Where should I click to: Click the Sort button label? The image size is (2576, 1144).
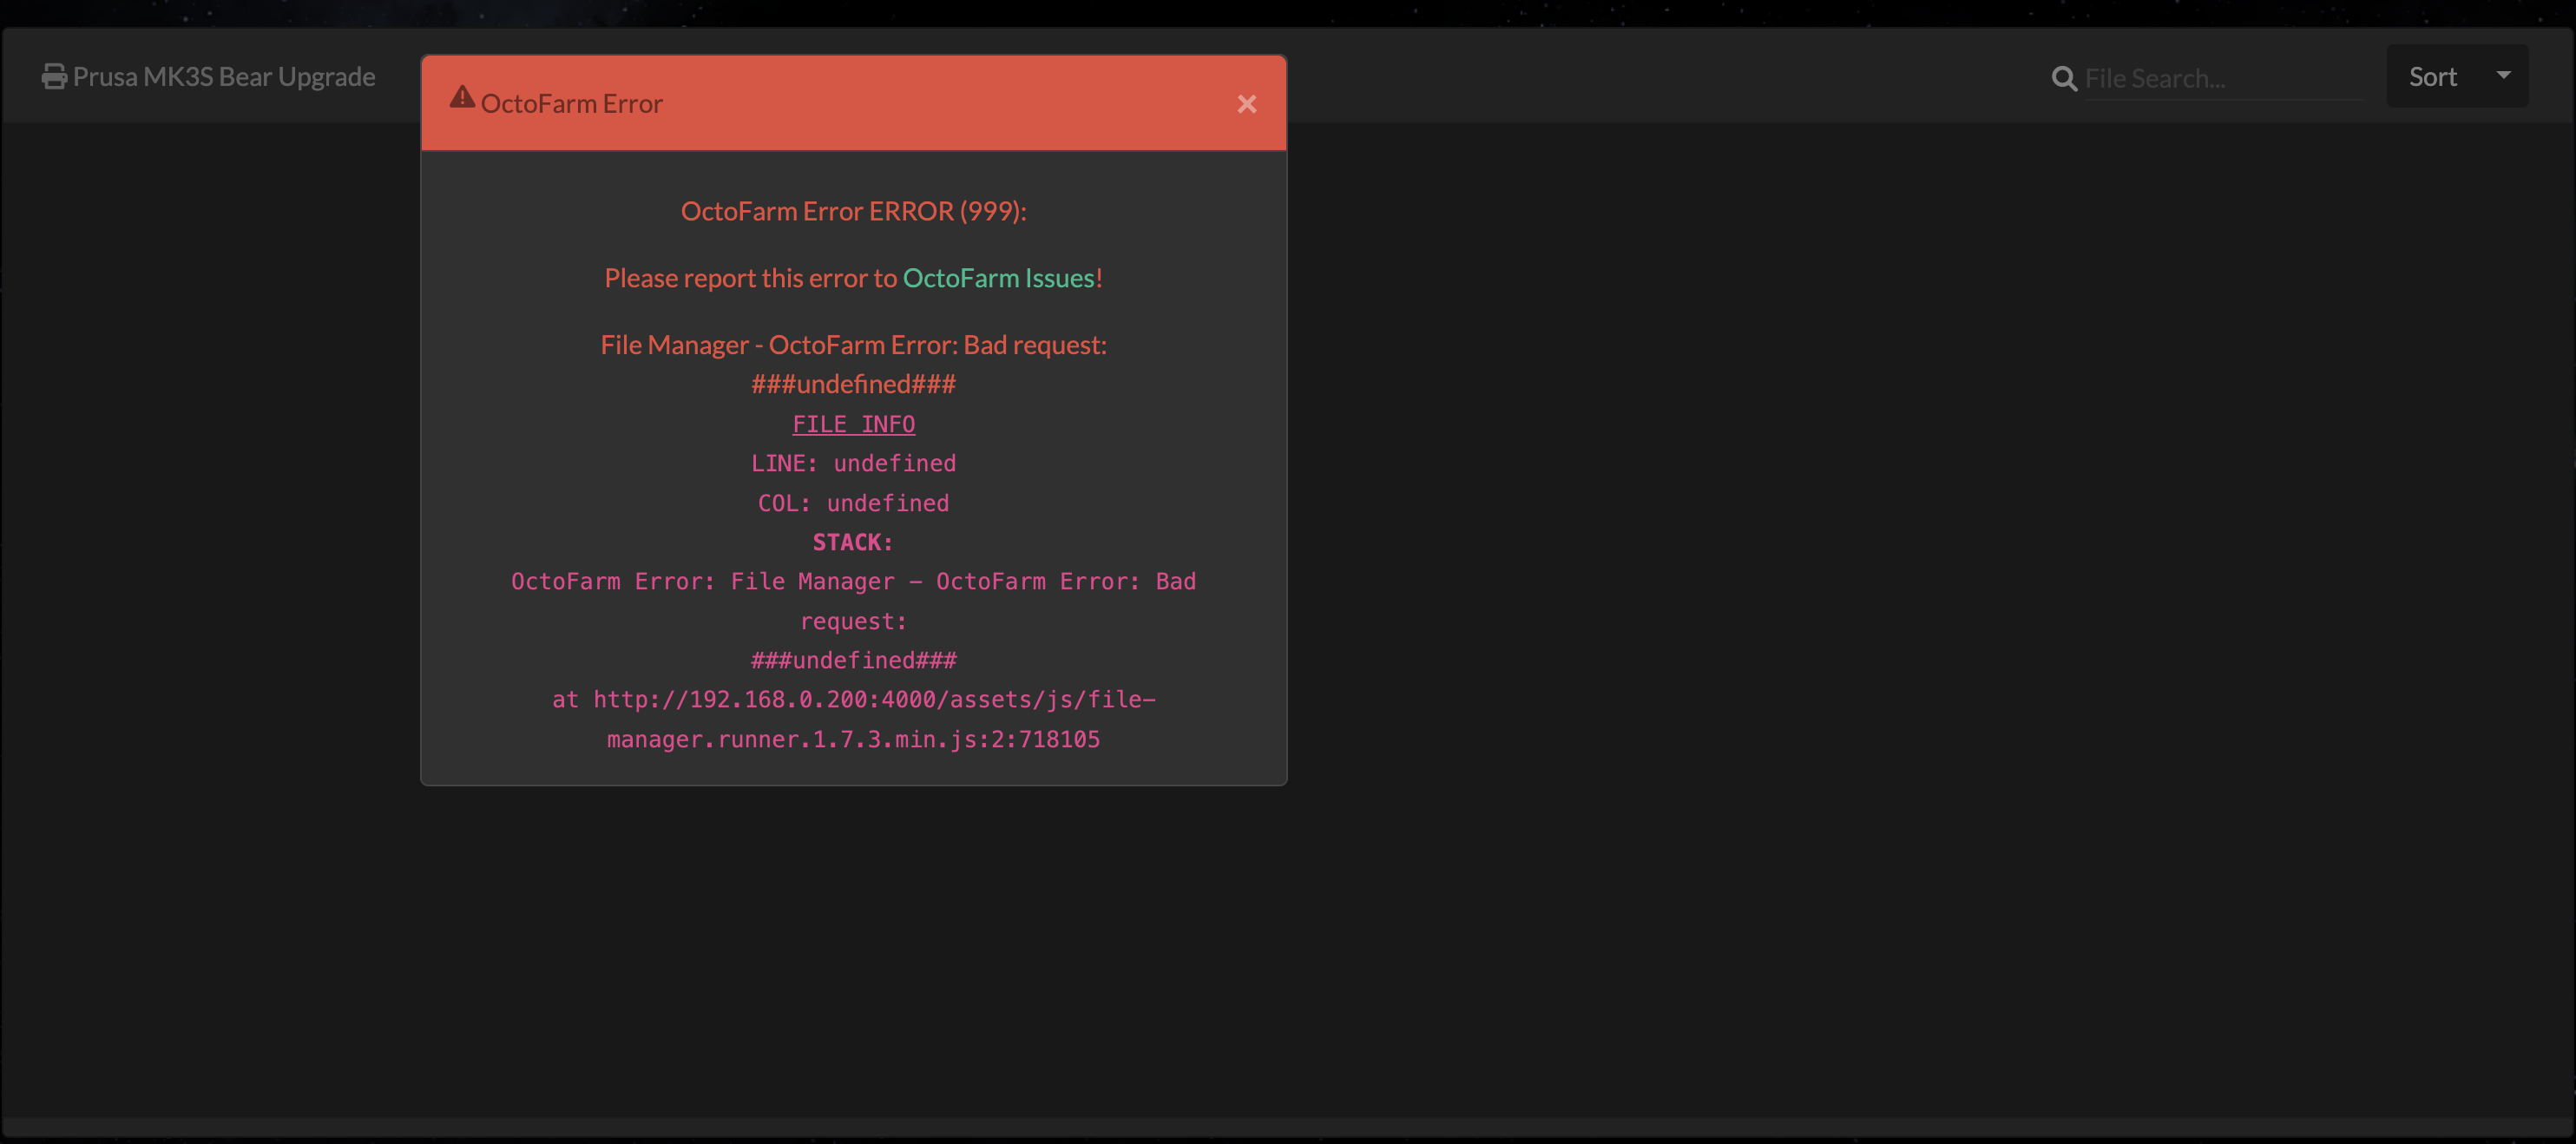(2432, 75)
